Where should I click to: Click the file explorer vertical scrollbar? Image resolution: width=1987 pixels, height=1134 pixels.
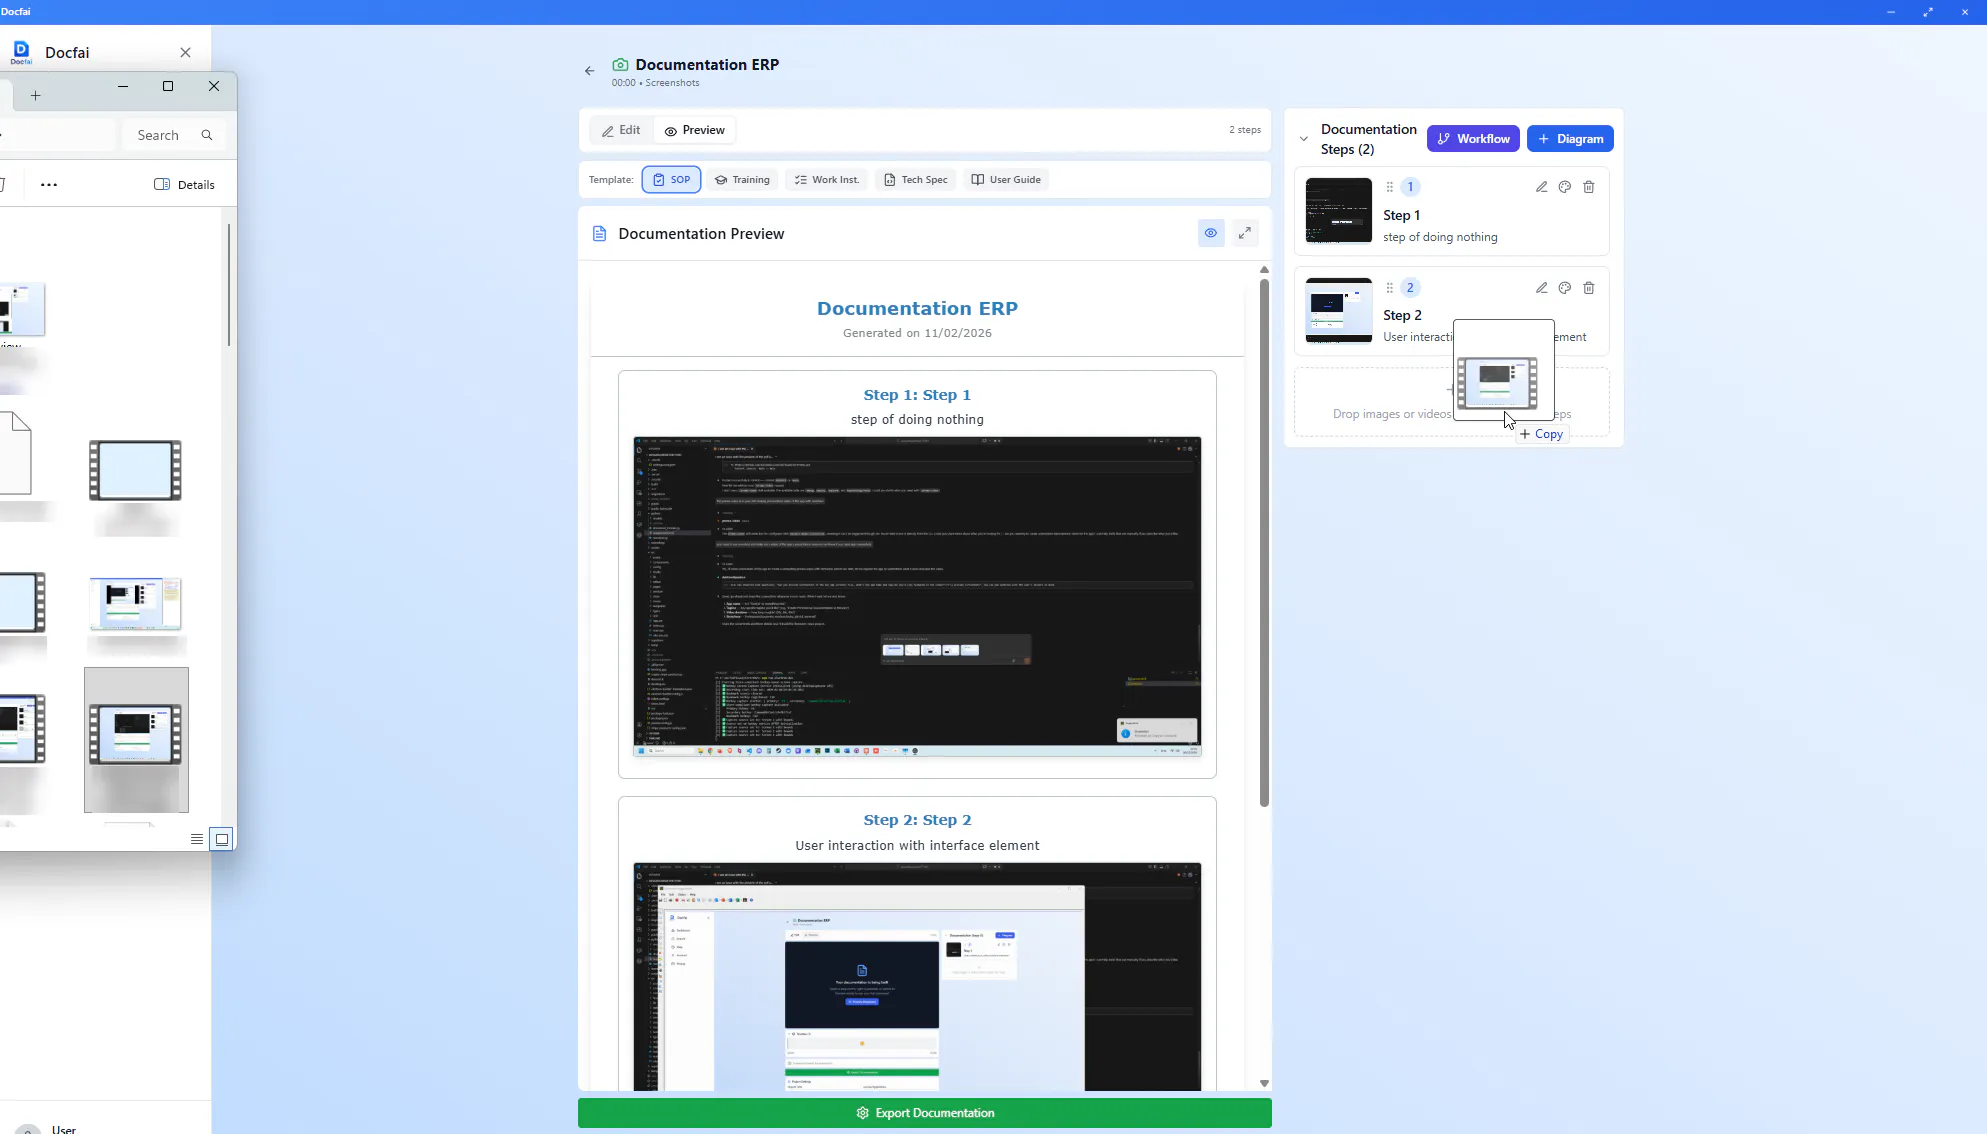[x=229, y=285]
